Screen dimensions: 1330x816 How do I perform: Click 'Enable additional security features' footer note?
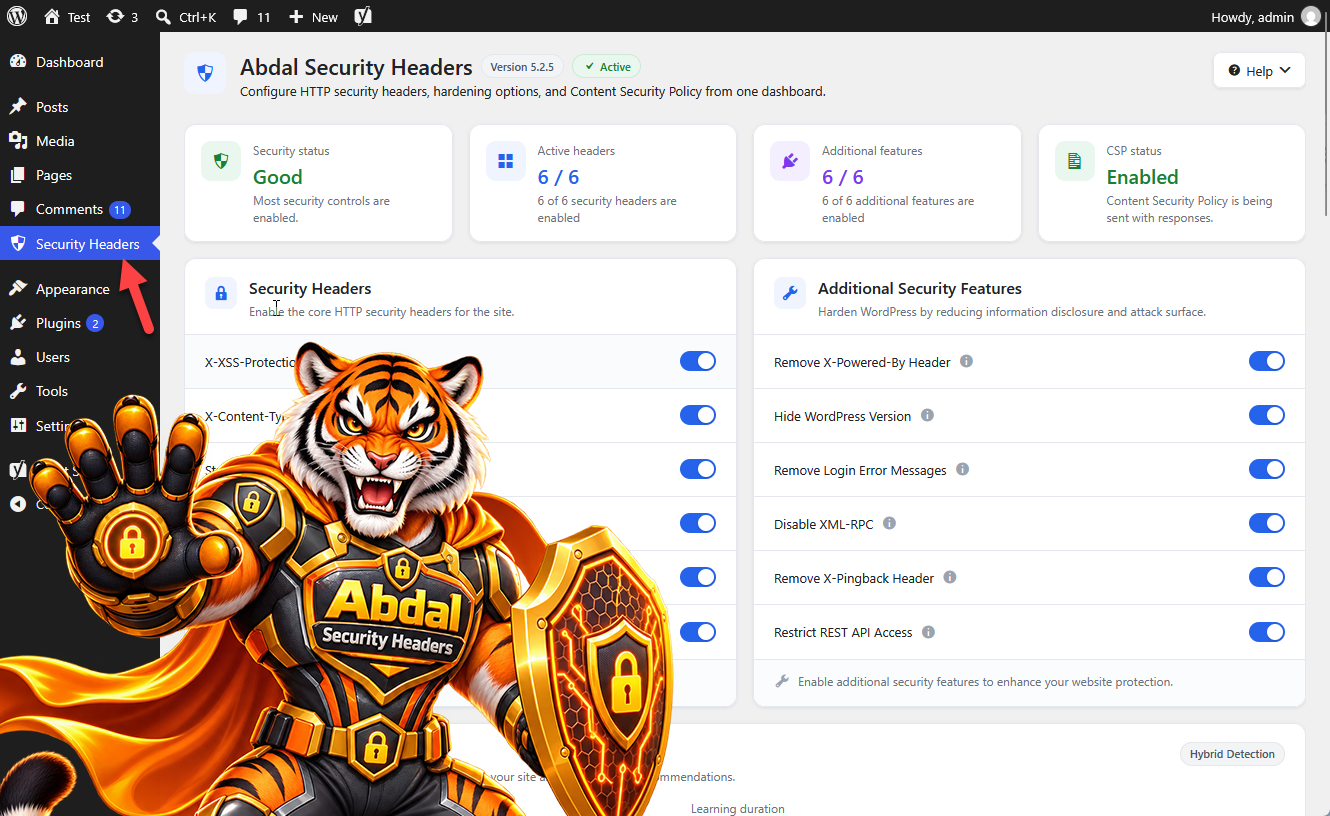coord(985,682)
